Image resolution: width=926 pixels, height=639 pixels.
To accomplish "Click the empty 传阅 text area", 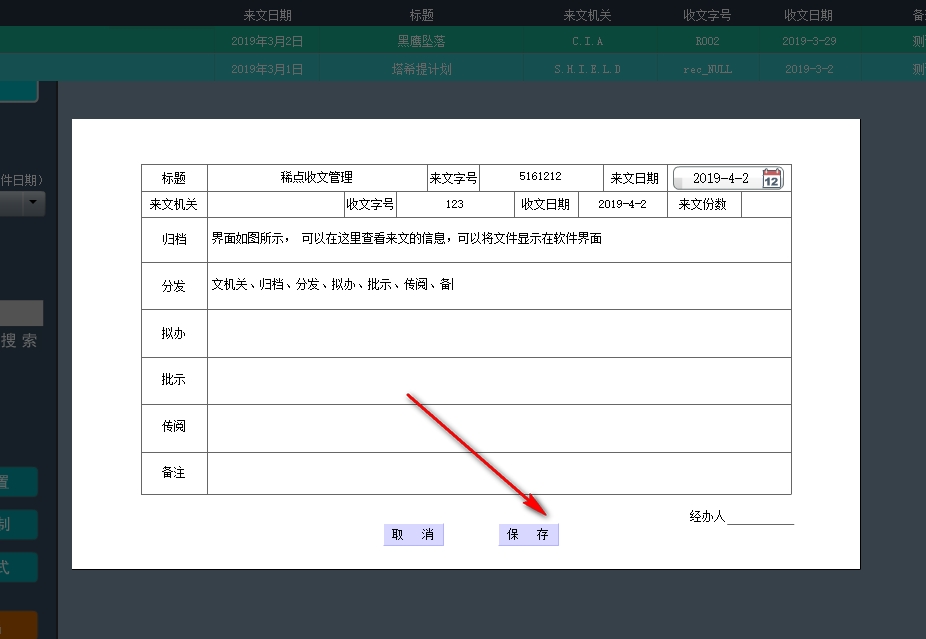I will pos(498,427).
